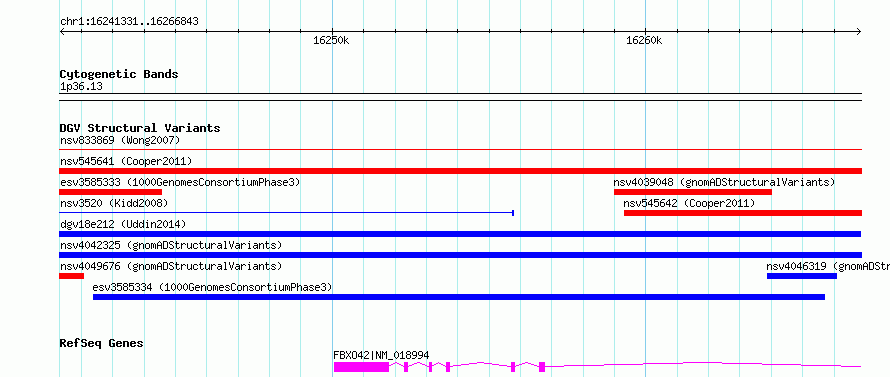Open the dgv18e212 (Uddin2014) label
Image resolution: width=890 pixels, height=377 pixels.
coord(123,225)
